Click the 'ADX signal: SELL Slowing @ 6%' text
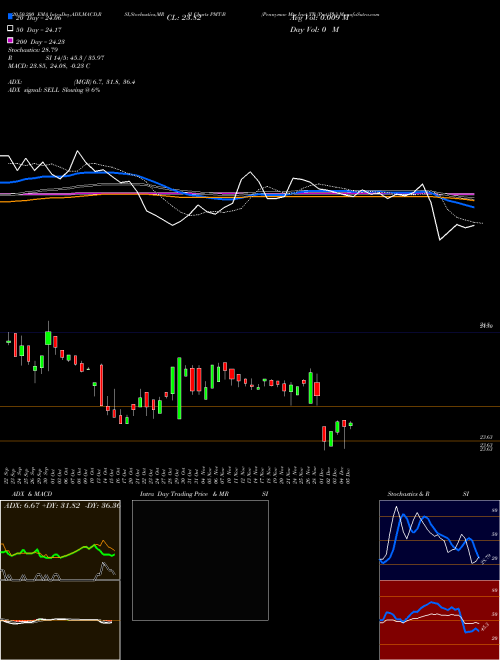The width and height of the screenshot is (500, 660). (x=54, y=90)
